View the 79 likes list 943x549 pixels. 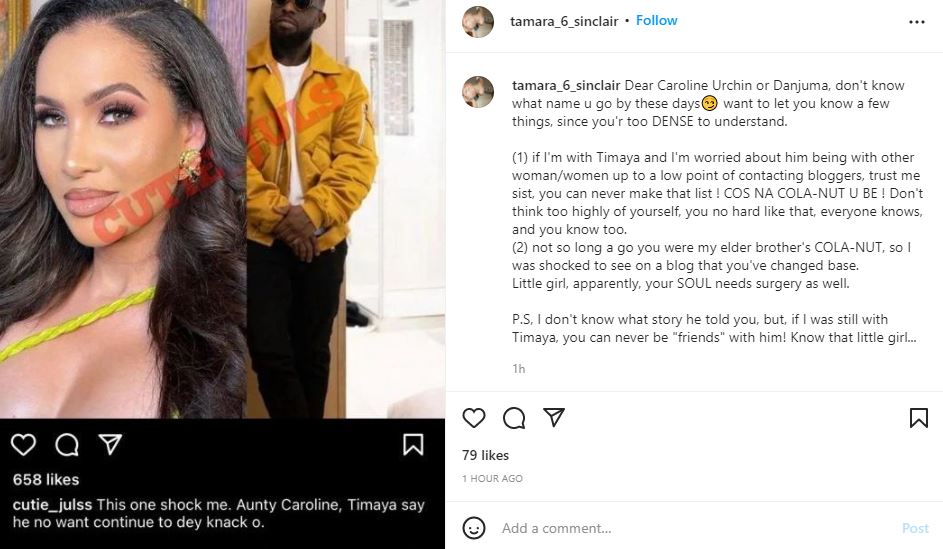click(484, 455)
